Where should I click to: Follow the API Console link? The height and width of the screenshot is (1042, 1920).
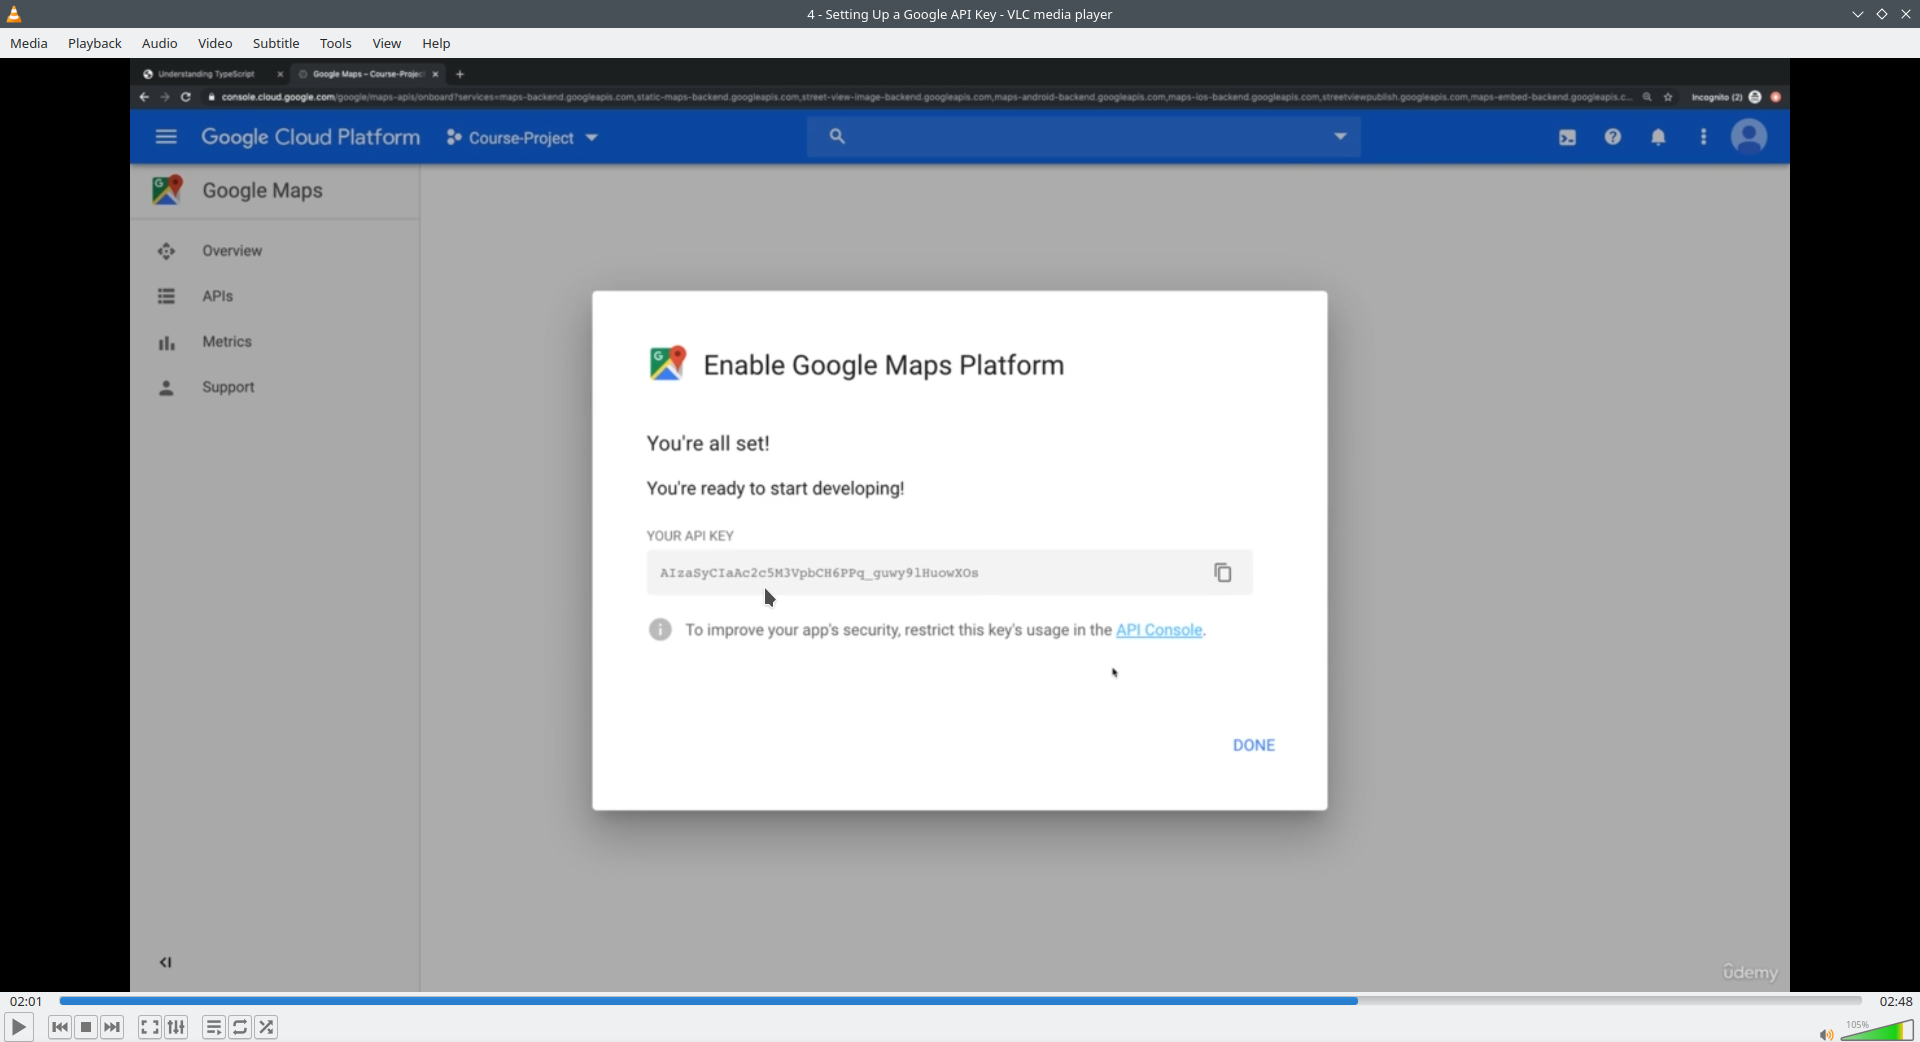[x=1159, y=630]
